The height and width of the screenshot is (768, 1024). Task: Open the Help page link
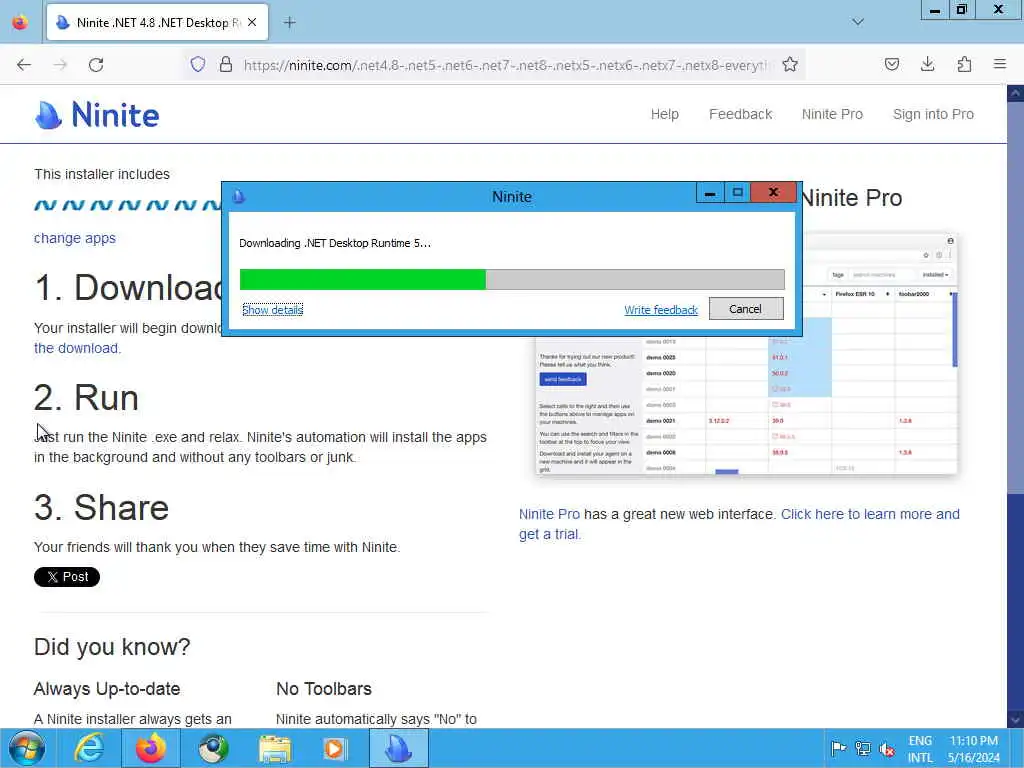[664, 114]
